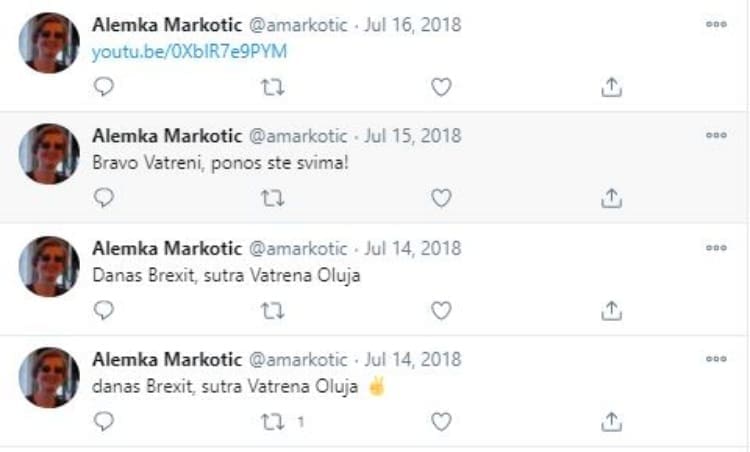This screenshot has height=452, width=750.
Task: Like the 'Bravo Vatreni, ponos ste svima' tweet
Action: pos(441,198)
